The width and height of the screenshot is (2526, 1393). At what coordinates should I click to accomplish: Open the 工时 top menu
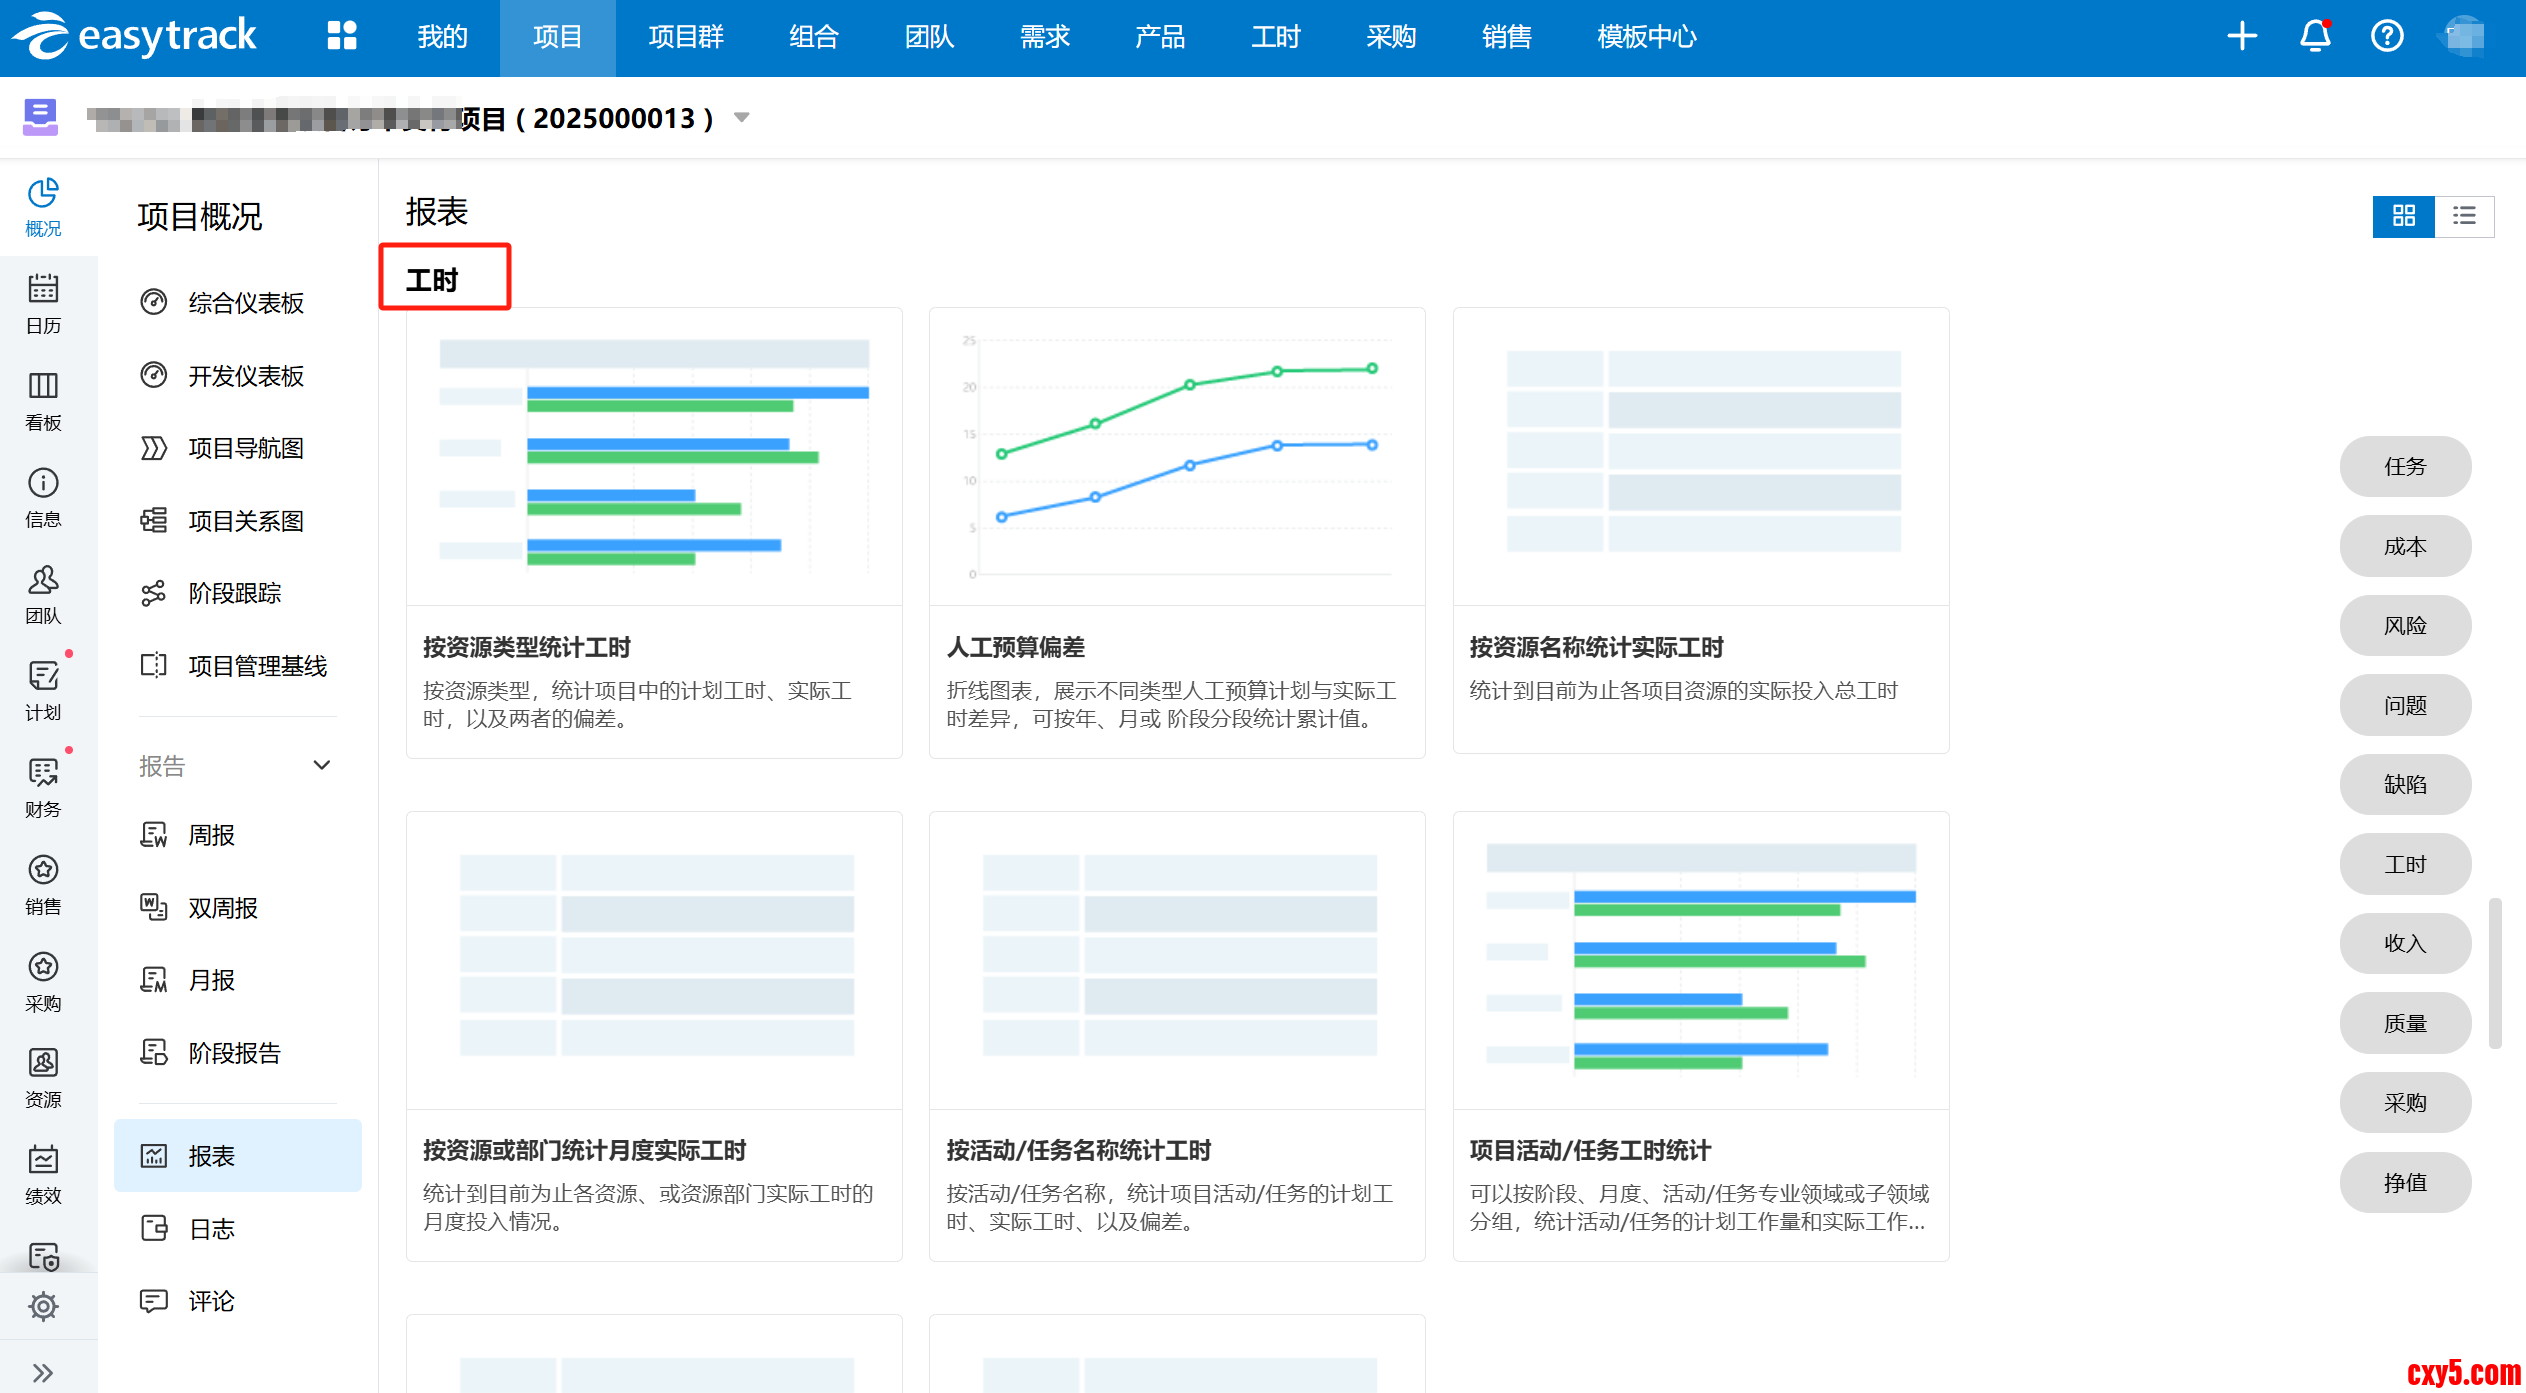click(1275, 37)
